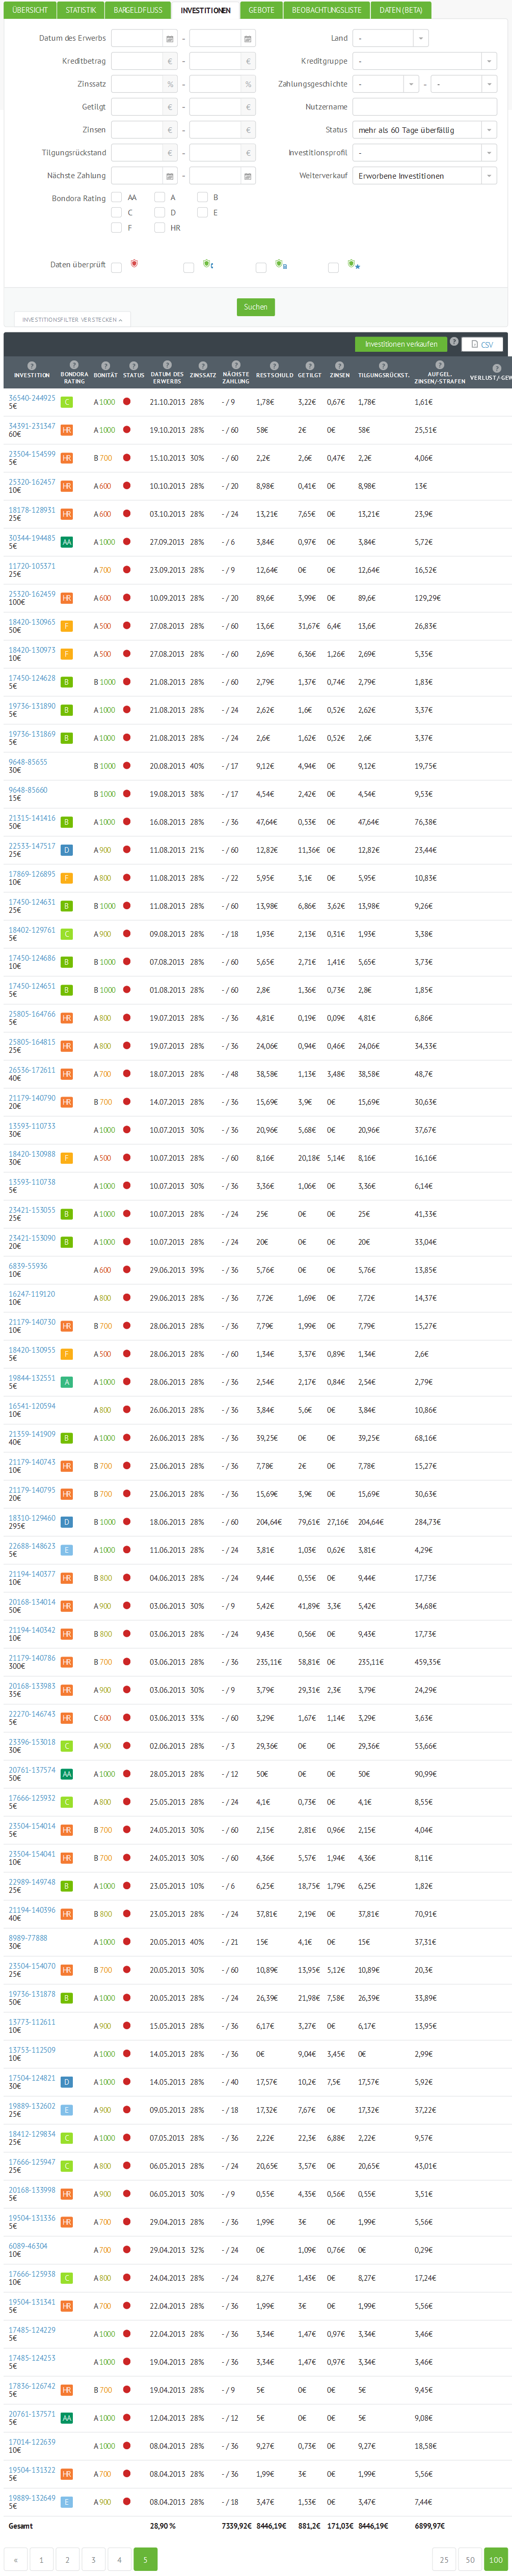Click red status dot of 36540-244925
Screen dimensions: 512x2576
click(x=127, y=401)
